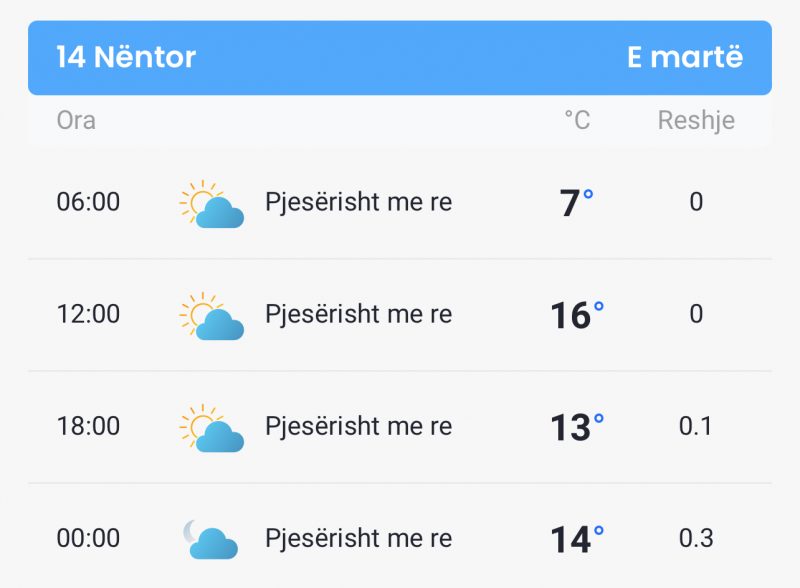Click the 16° temperature value
Screen dimensions: 800x588
[x=577, y=315]
